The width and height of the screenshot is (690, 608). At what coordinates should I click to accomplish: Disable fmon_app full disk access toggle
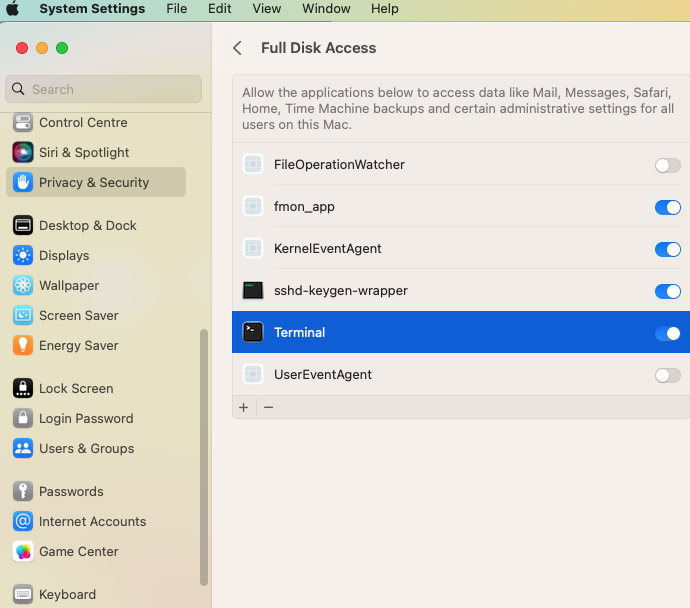click(x=667, y=207)
